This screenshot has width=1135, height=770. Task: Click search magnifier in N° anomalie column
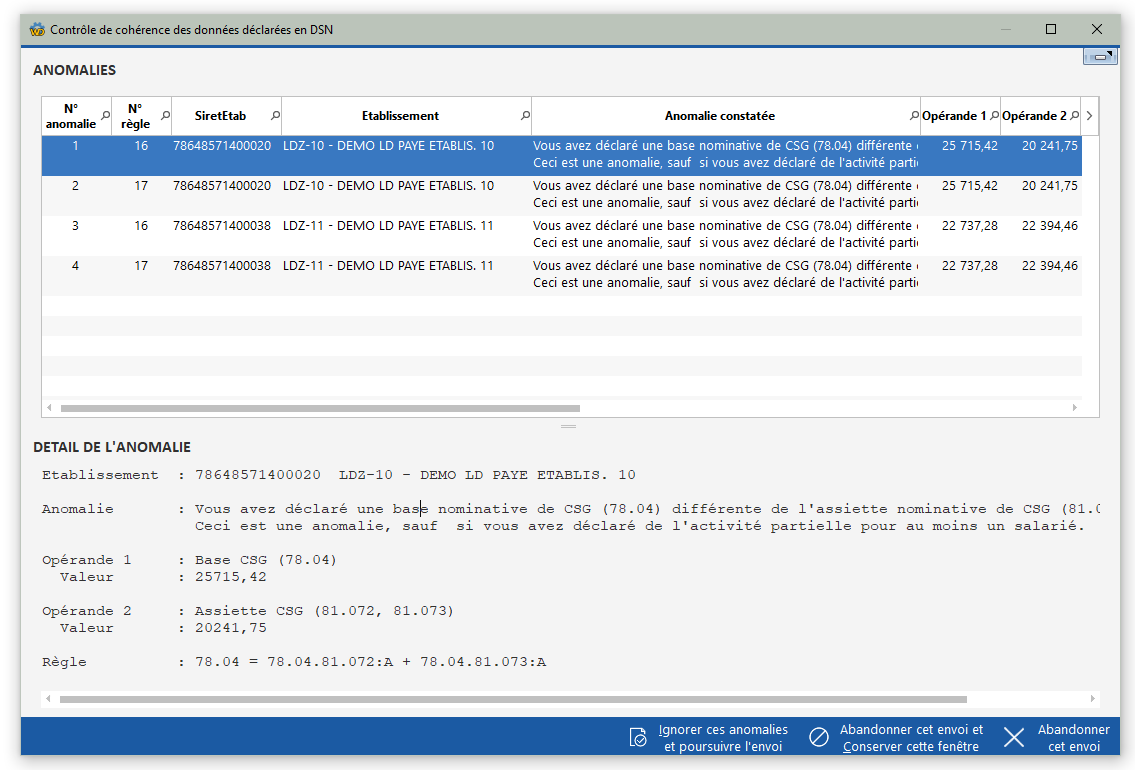tap(105, 116)
